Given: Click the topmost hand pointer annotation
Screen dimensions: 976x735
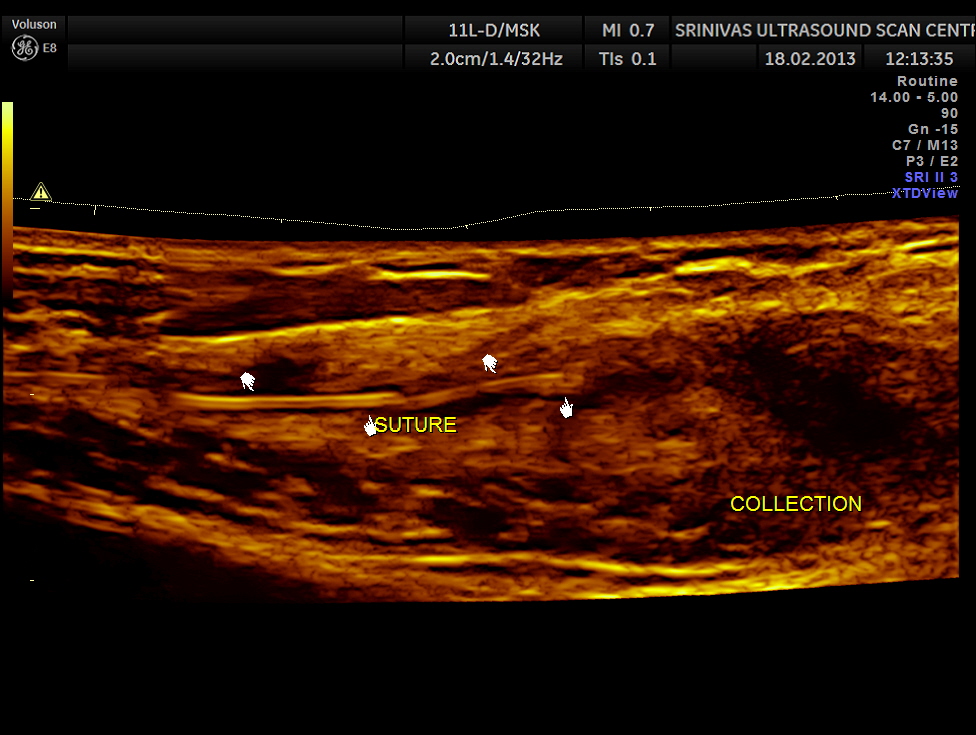Looking at the screenshot, I should tap(489, 362).
